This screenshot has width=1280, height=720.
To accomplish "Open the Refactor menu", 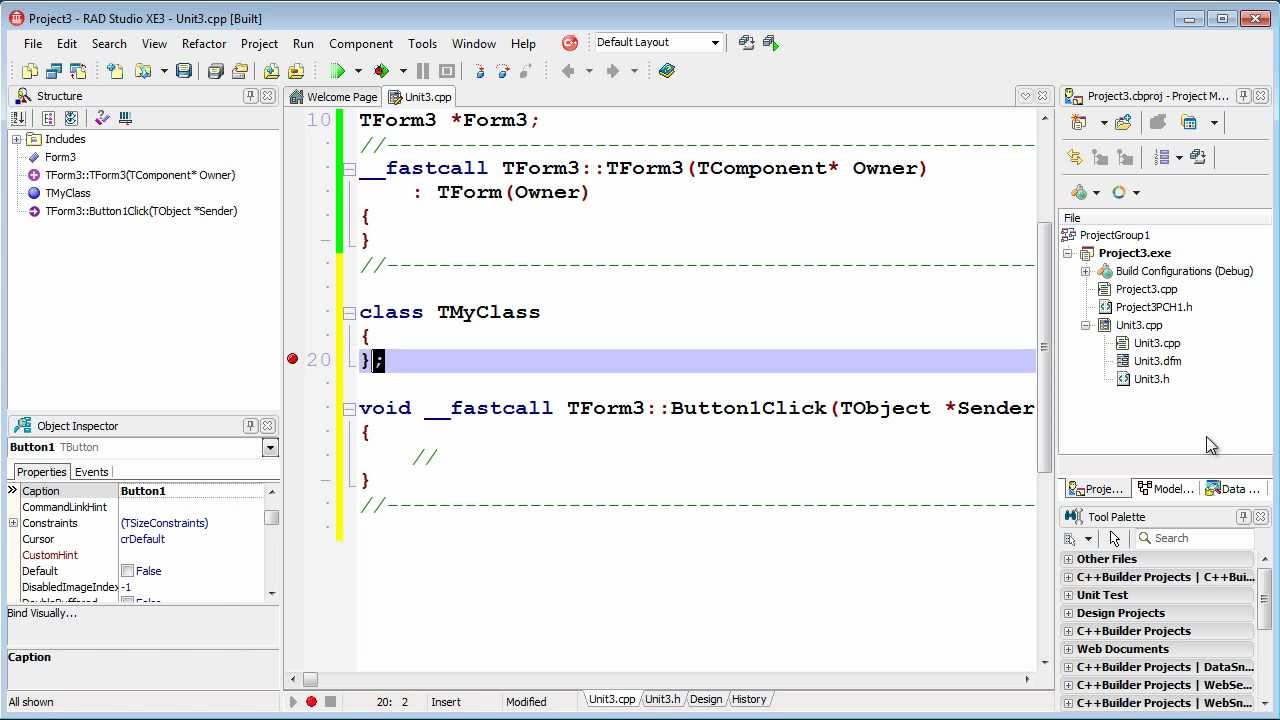I will pos(204,43).
